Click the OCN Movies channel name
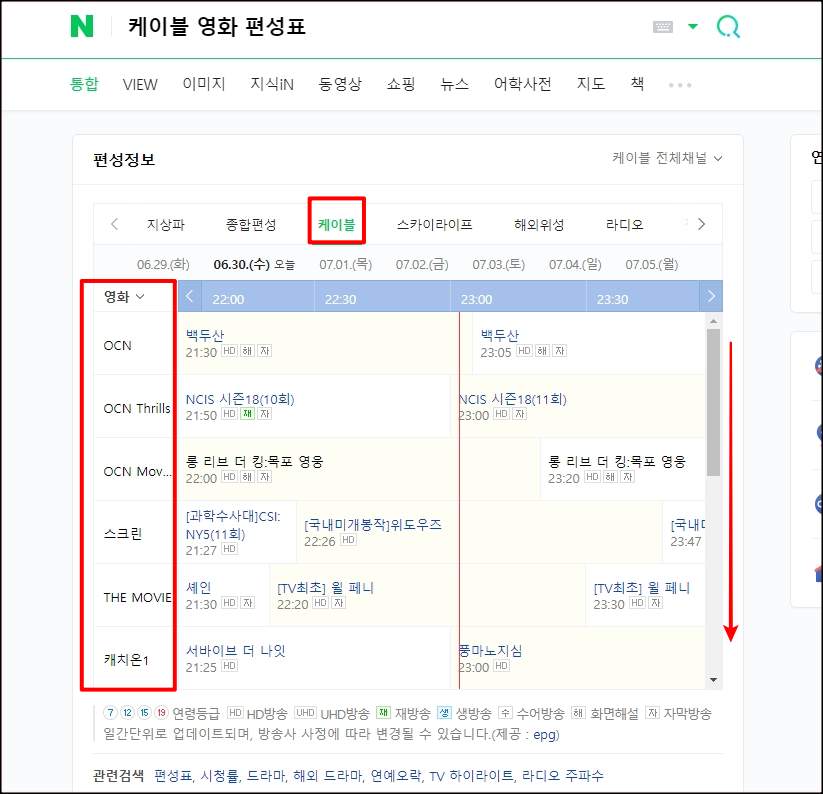Screen dimensions: 823x794 pos(137,471)
